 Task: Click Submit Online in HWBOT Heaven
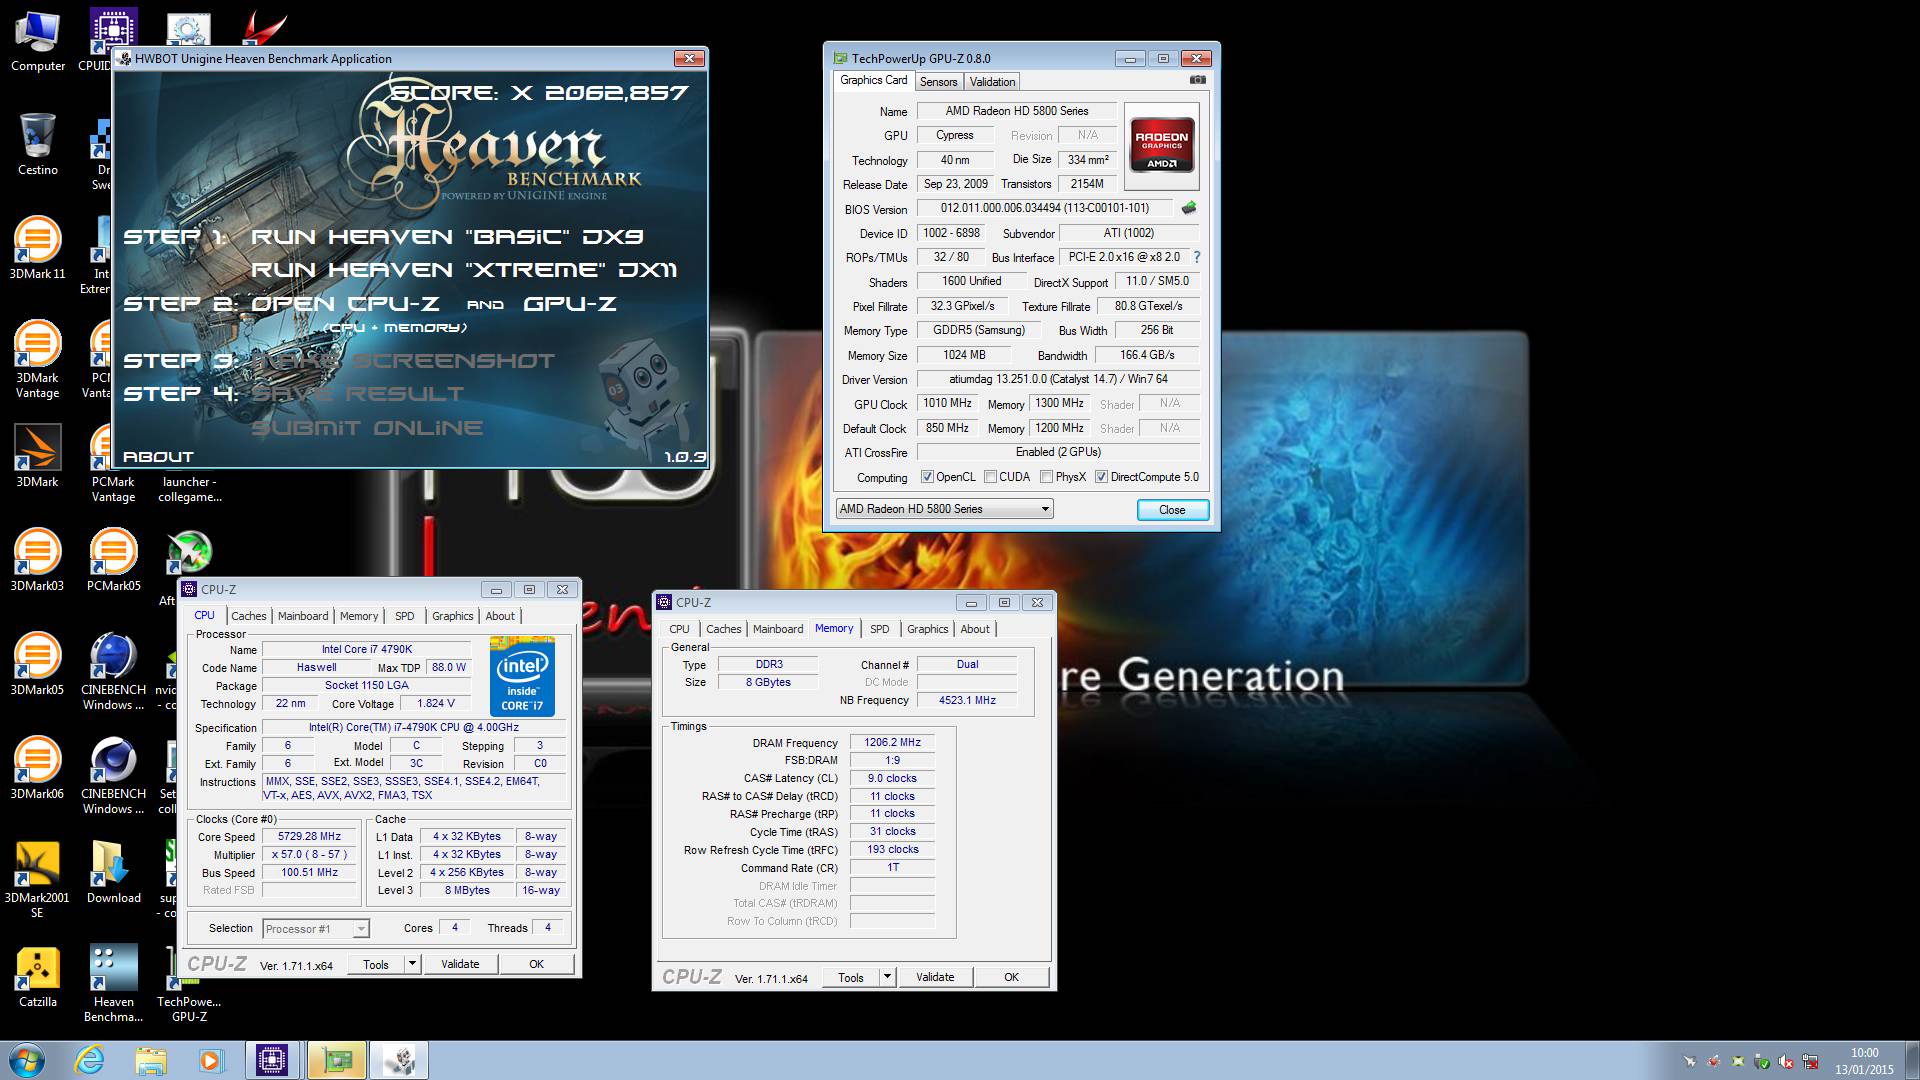tap(367, 428)
